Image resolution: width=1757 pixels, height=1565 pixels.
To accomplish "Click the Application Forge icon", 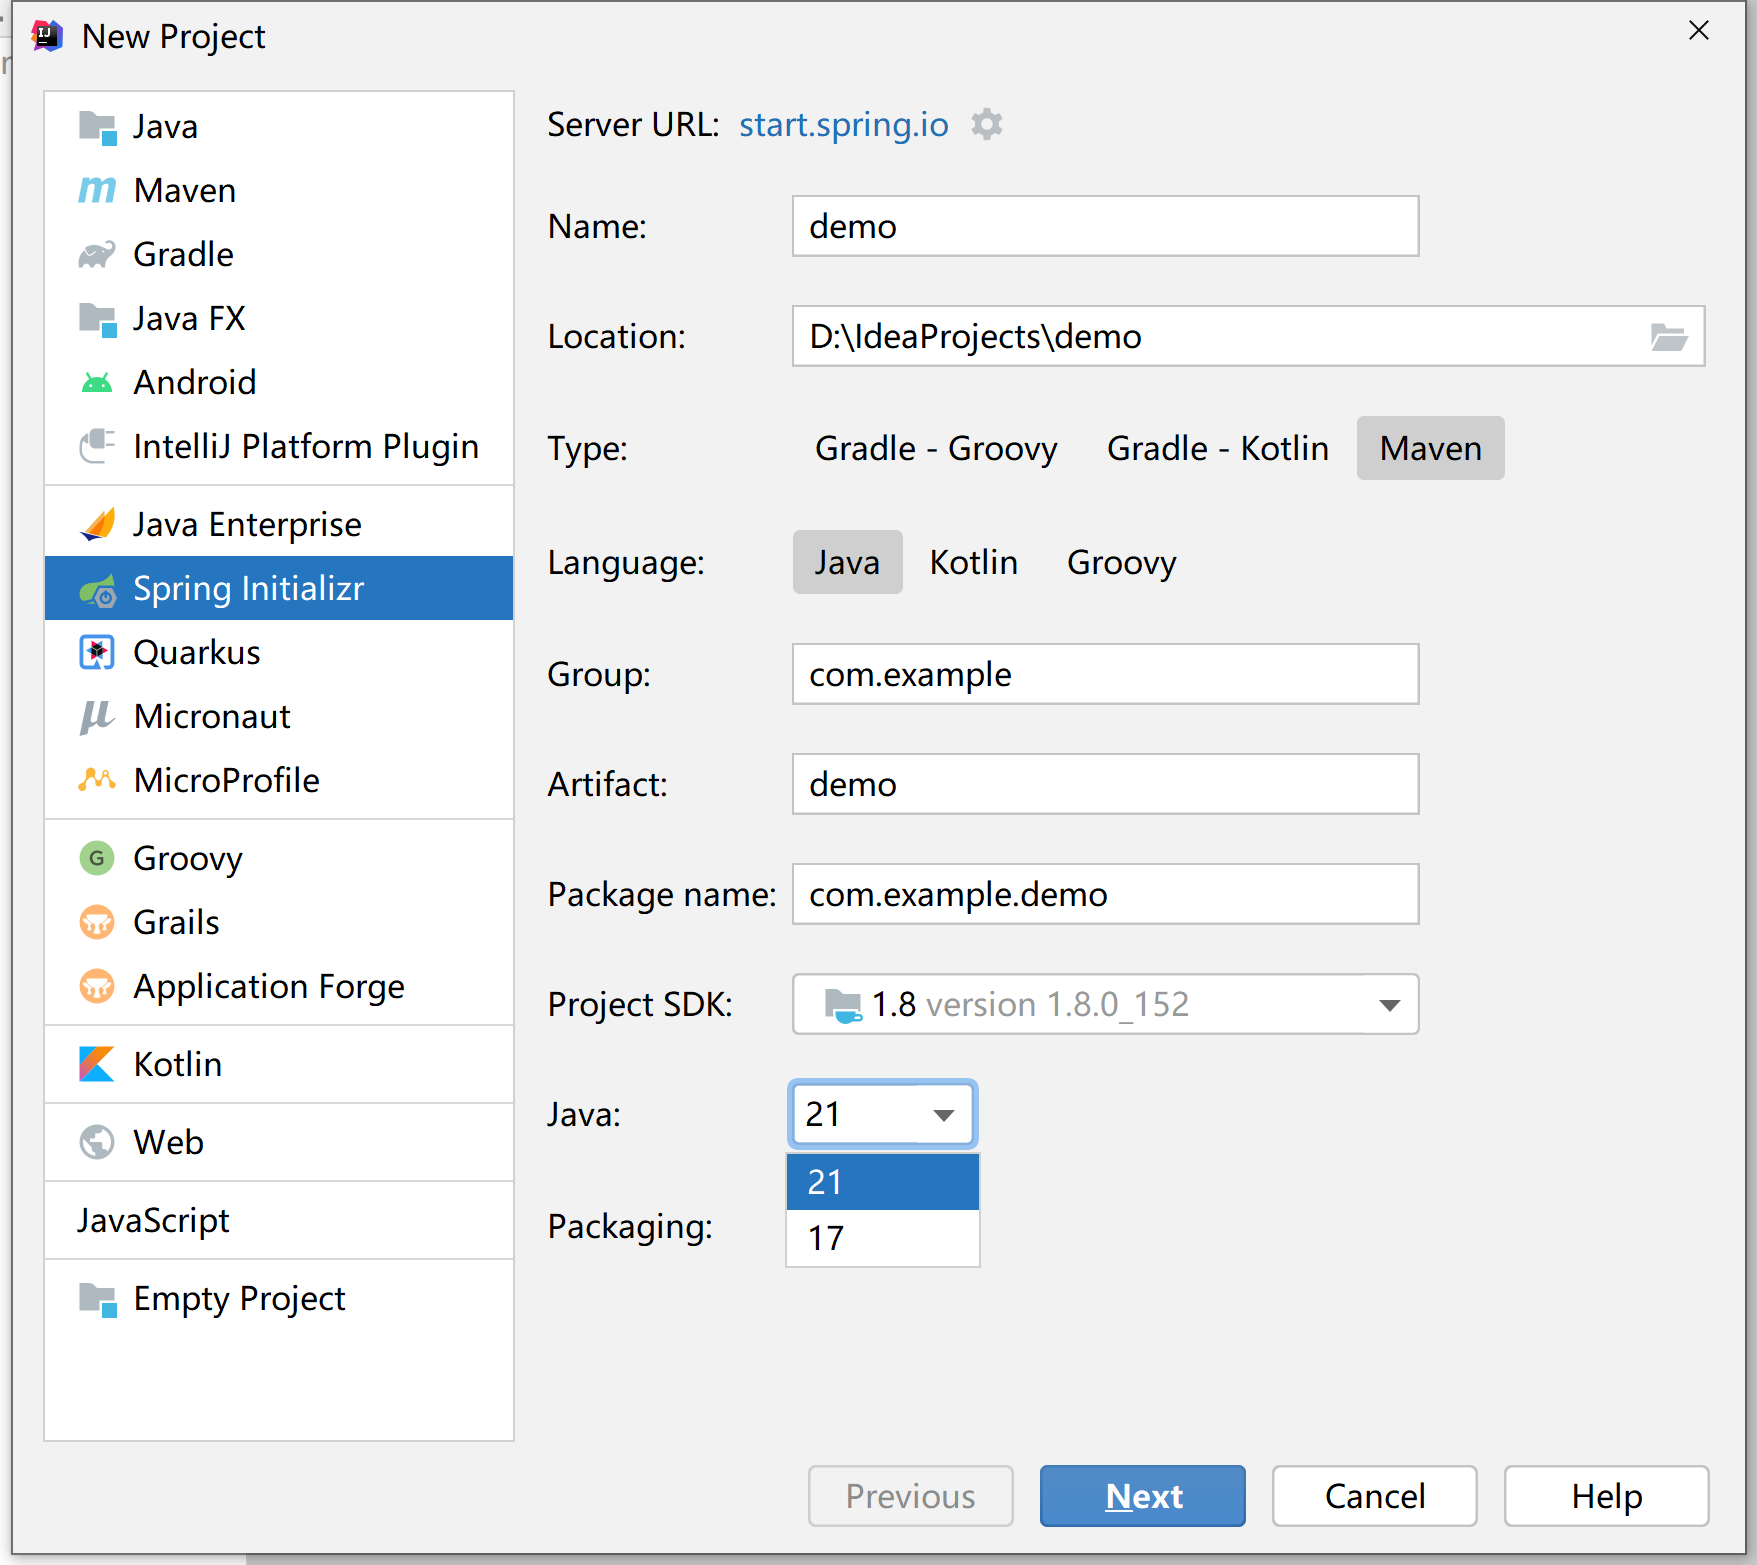I will pos(97,986).
